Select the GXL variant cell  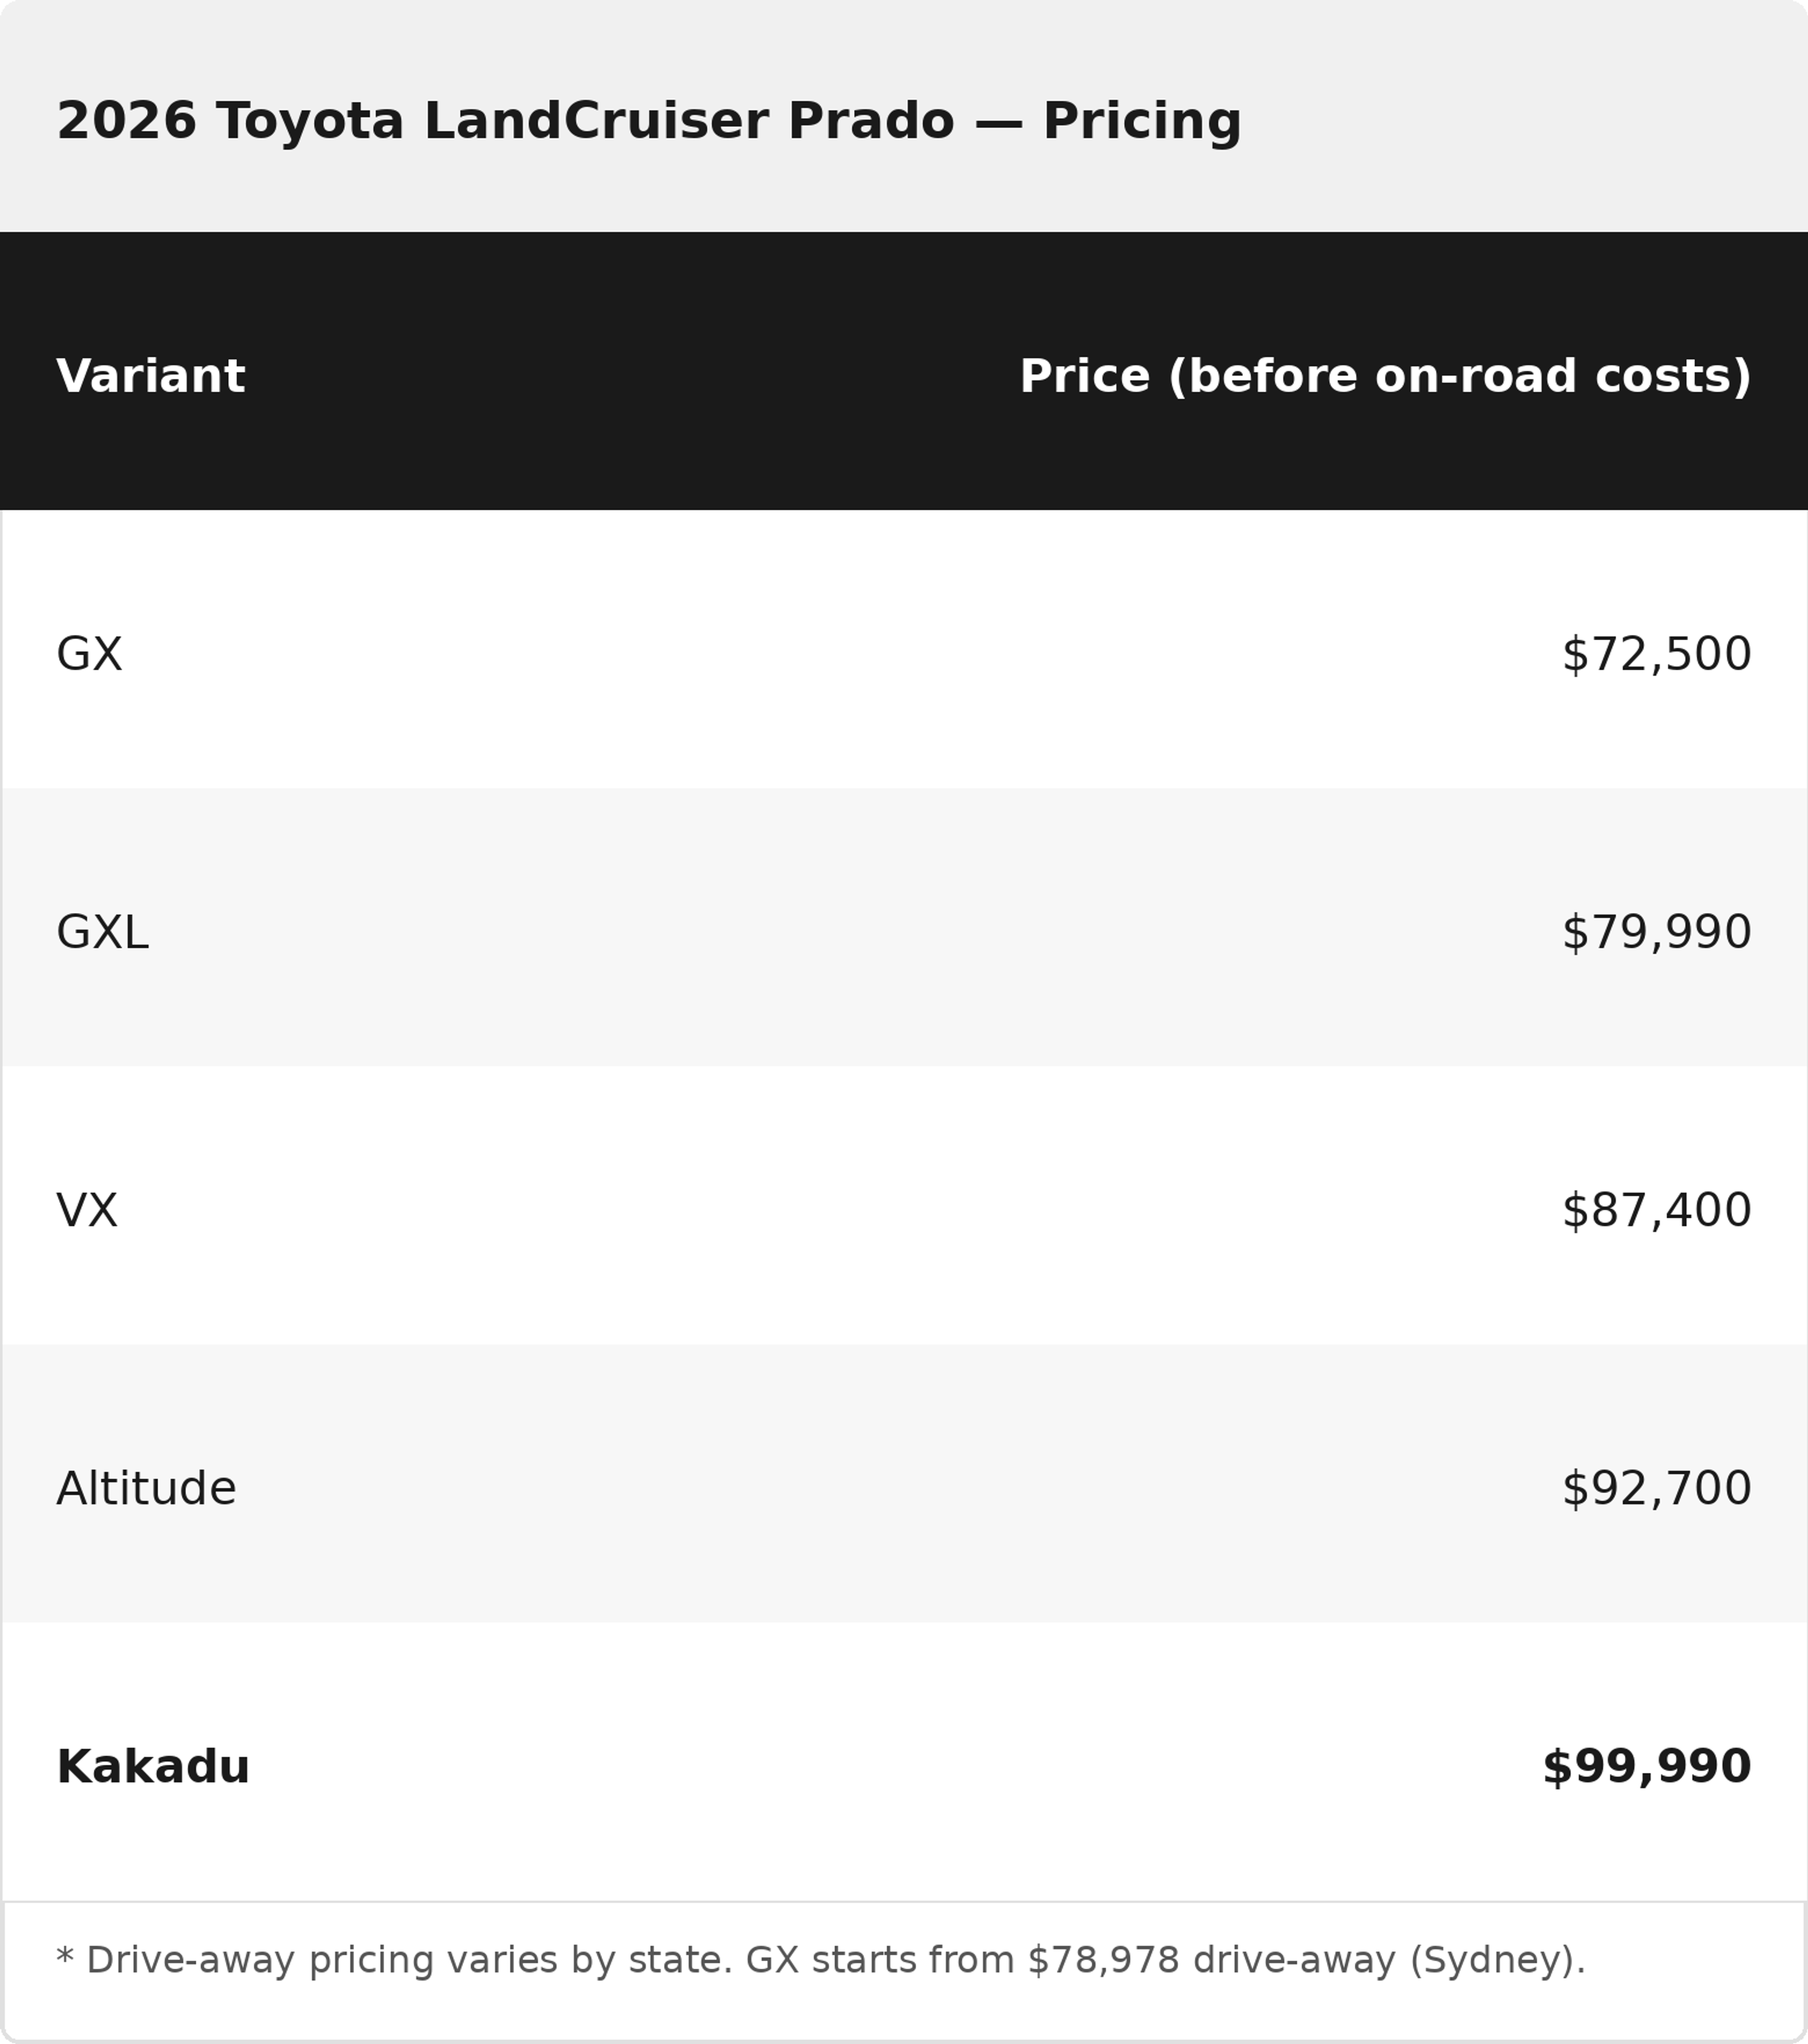(x=102, y=932)
